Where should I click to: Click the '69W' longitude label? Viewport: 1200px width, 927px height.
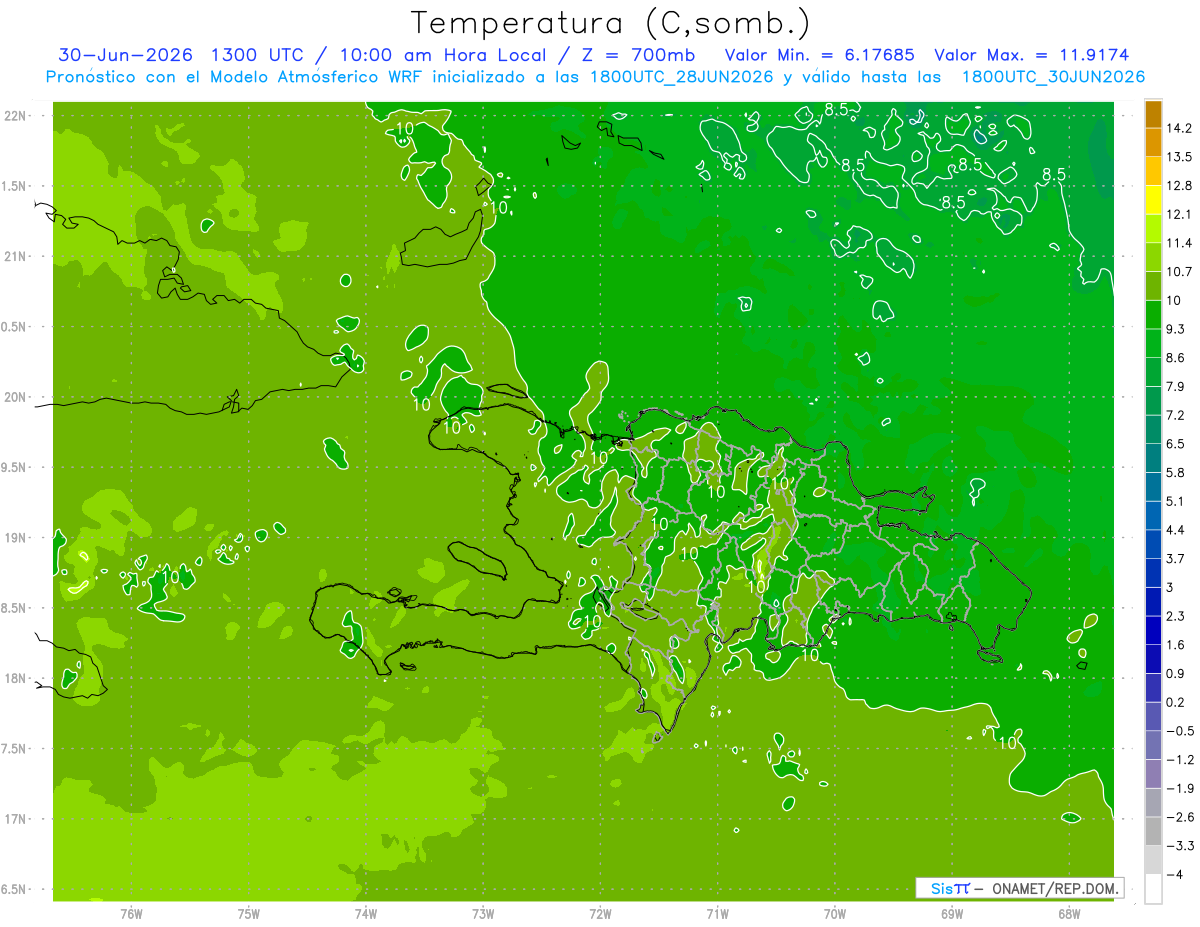952,913
